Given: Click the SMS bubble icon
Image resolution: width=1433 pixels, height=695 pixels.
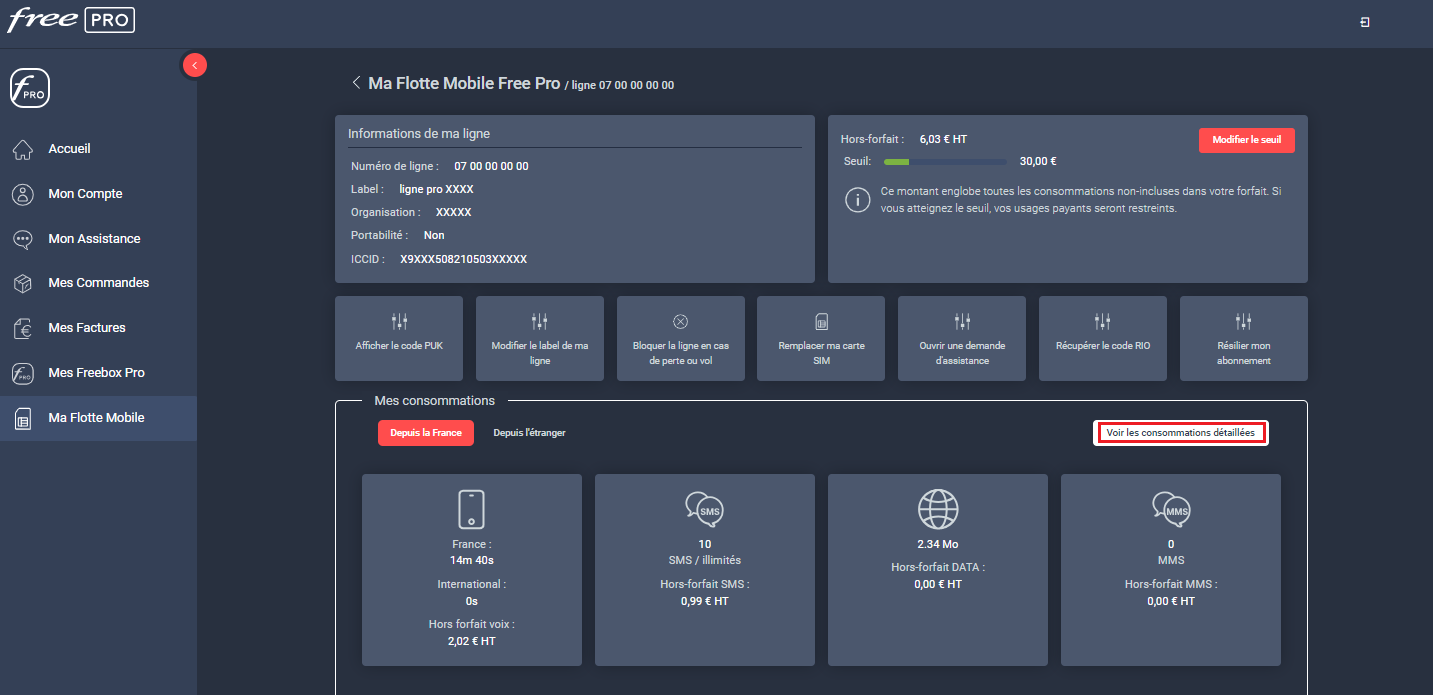Looking at the screenshot, I should point(704,509).
